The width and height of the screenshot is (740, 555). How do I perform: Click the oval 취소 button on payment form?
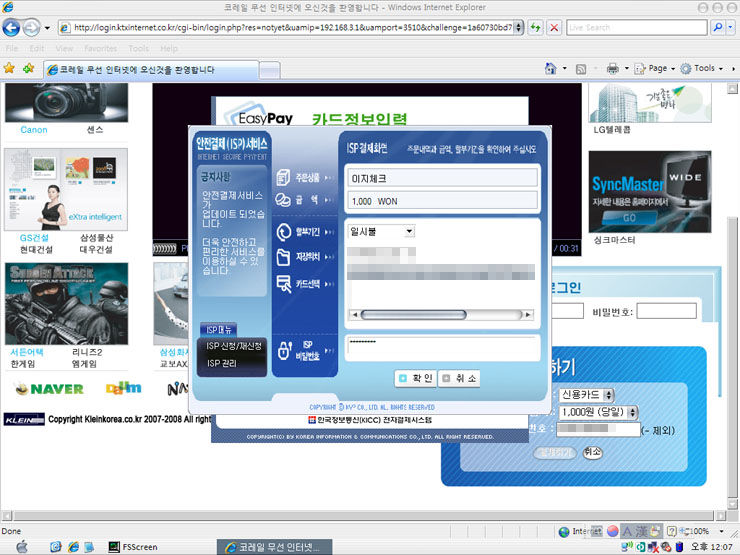click(592, 452)
